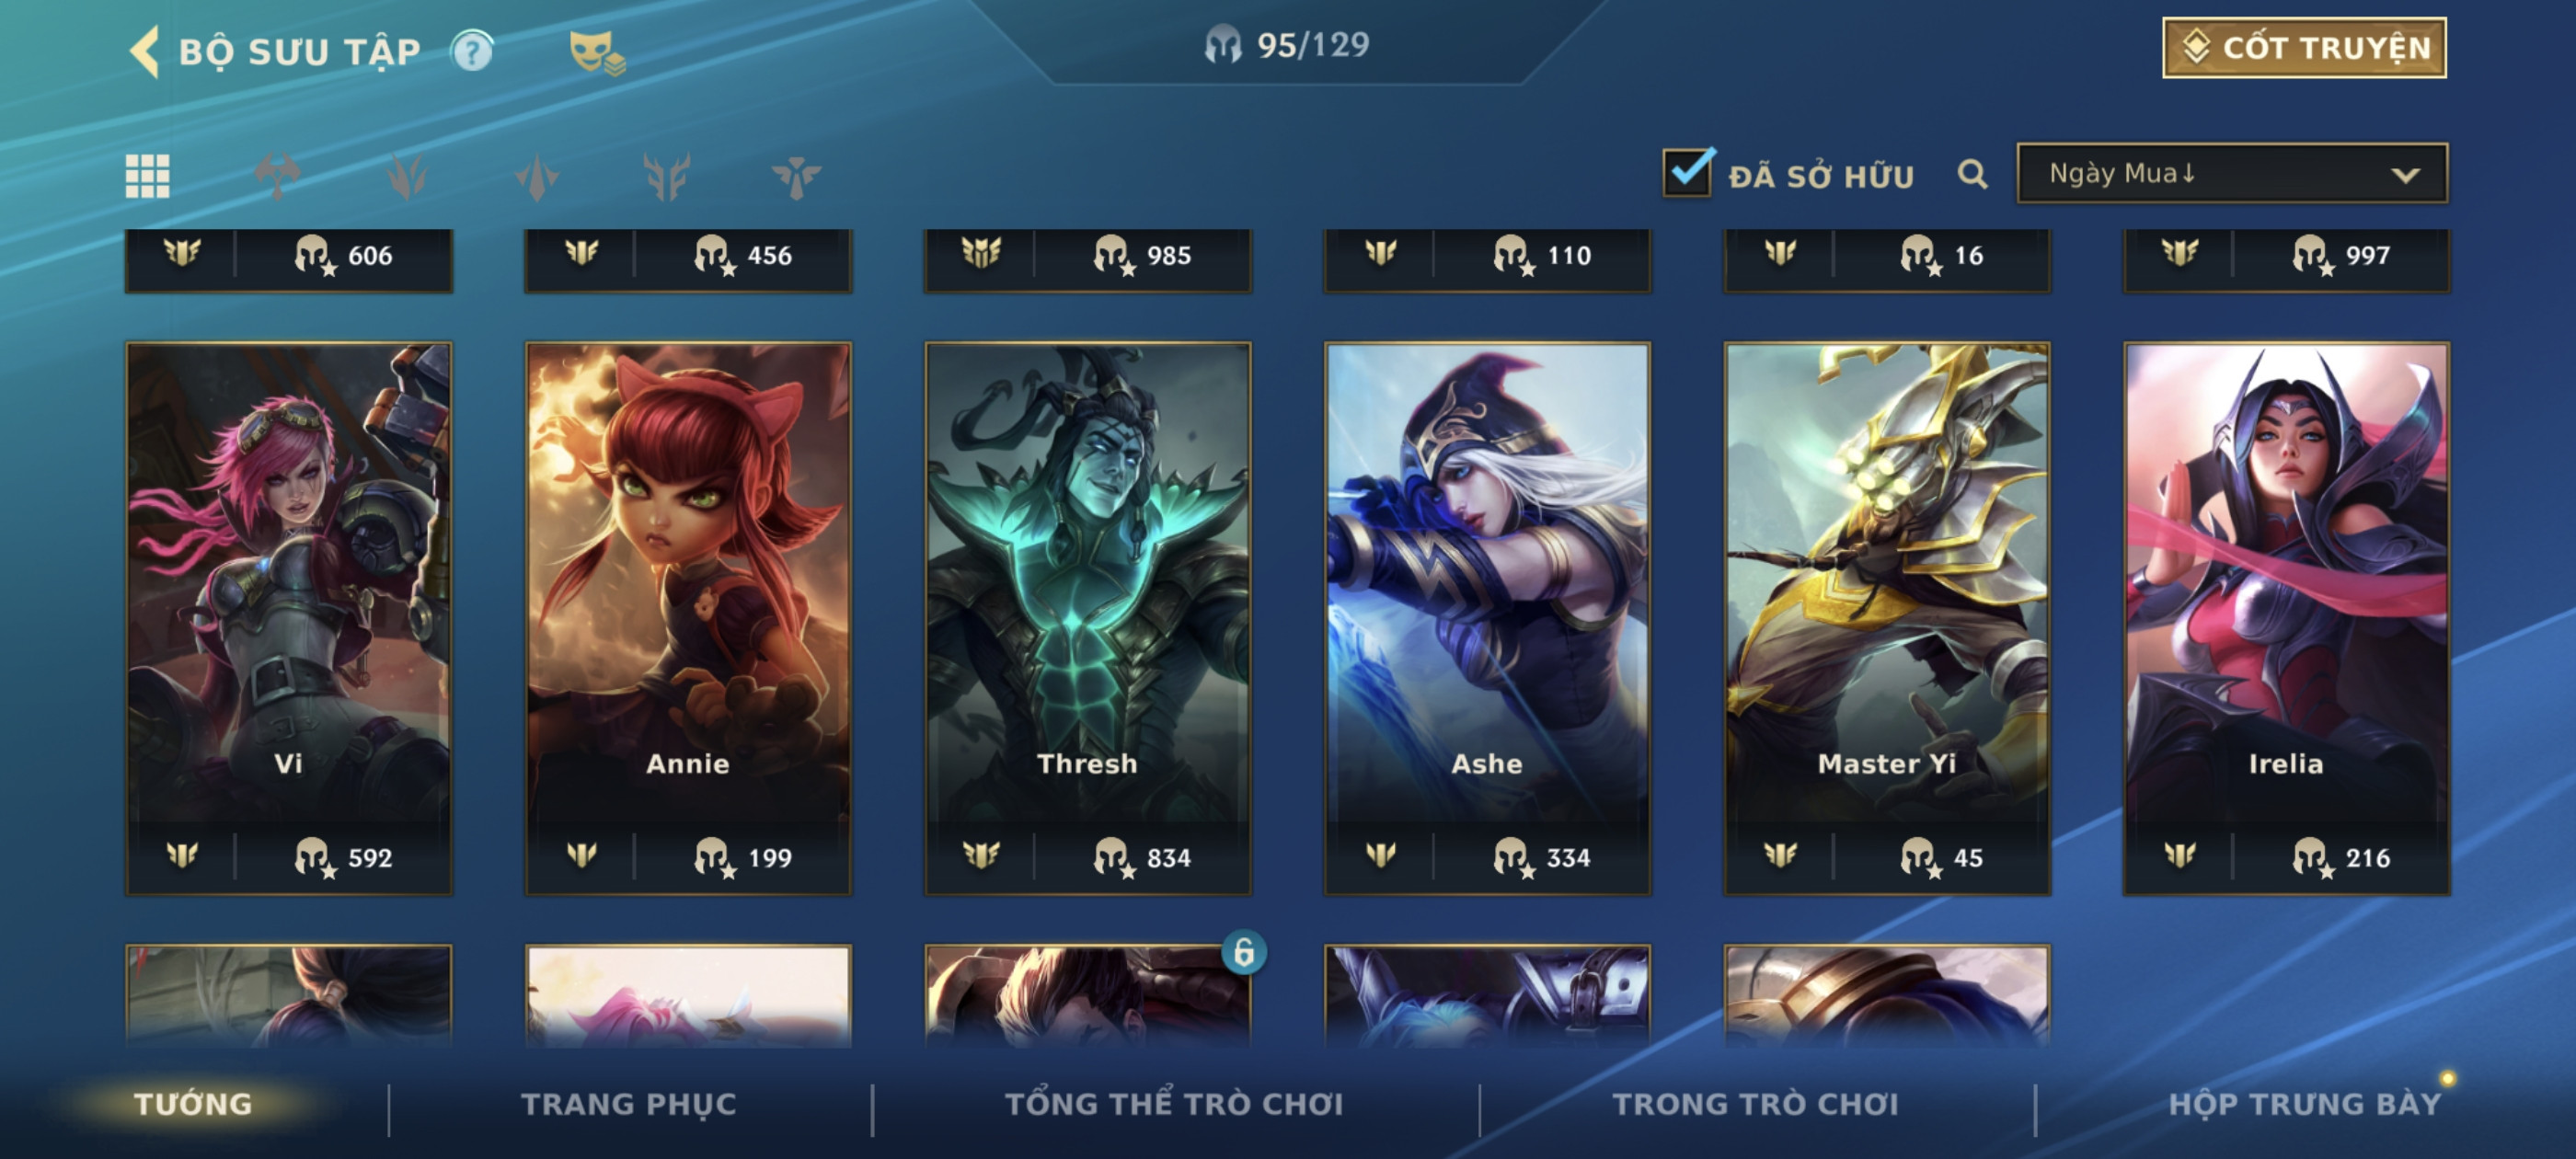Open the magnifying glass search icon
The width and height of the screenshot is (2576, 1159).
[x=1972, y=175]
